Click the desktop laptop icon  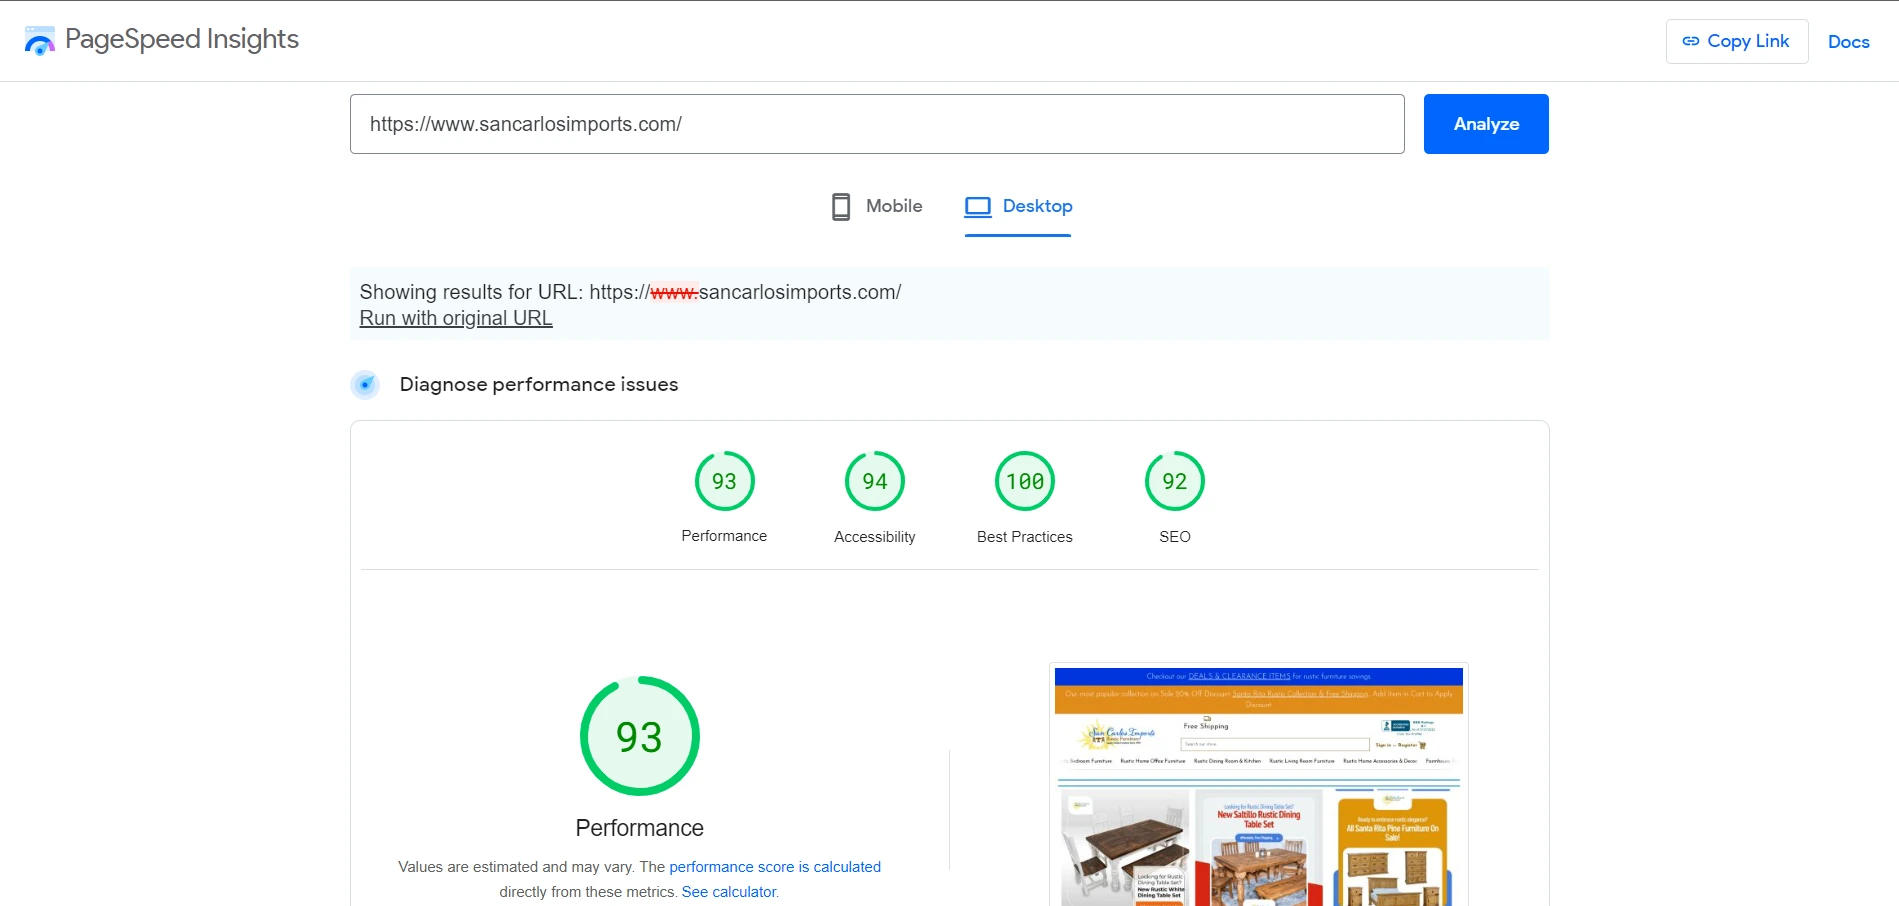(x=977, y=207)
